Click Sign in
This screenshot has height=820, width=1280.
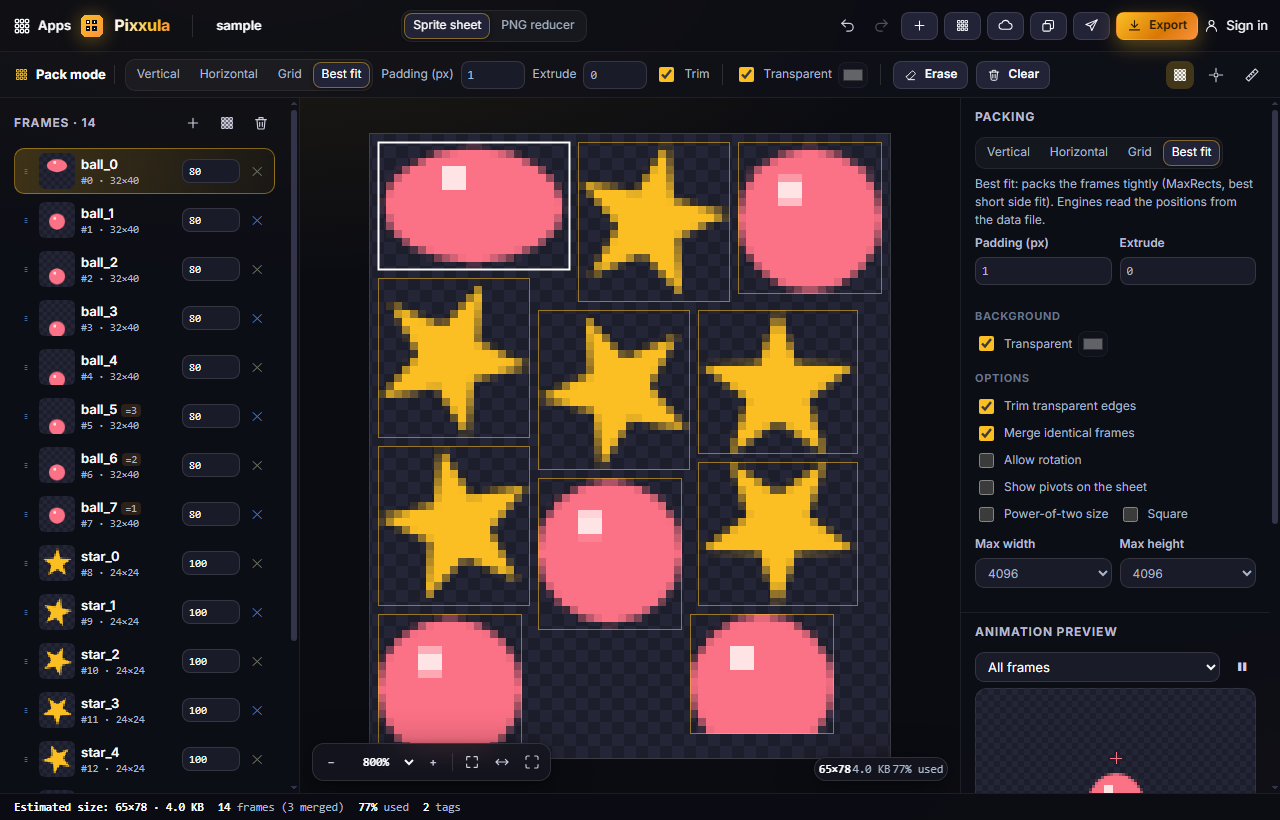pyautogui.click(x=1236, y=26)
